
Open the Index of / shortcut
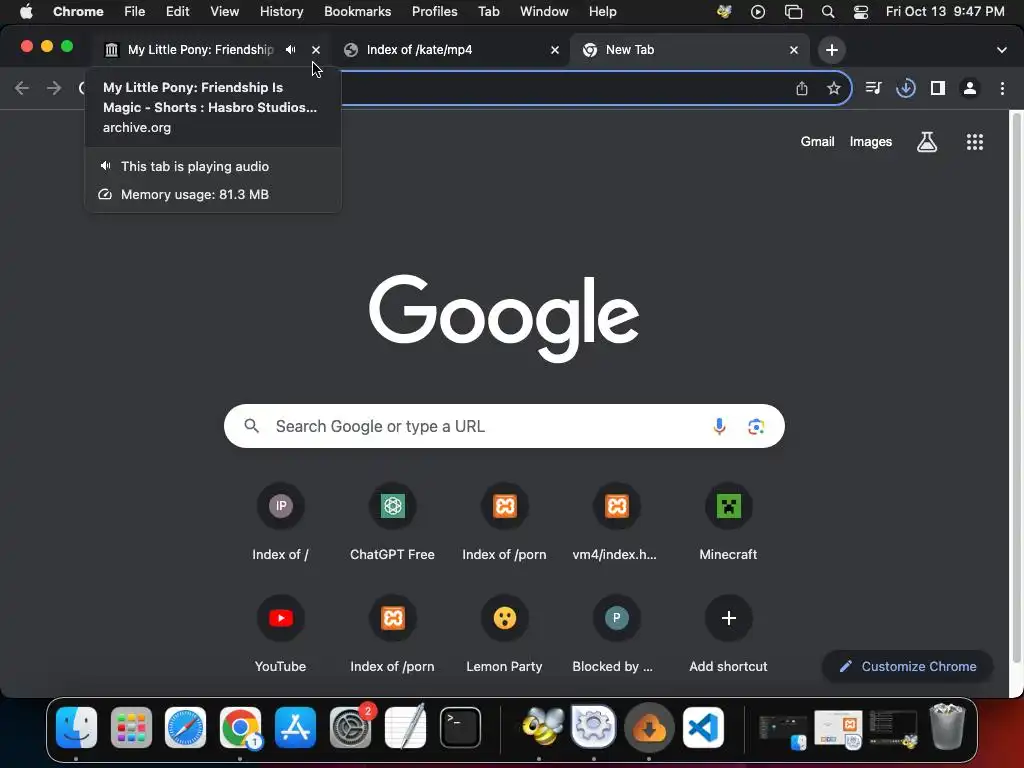tap(280, 522)
